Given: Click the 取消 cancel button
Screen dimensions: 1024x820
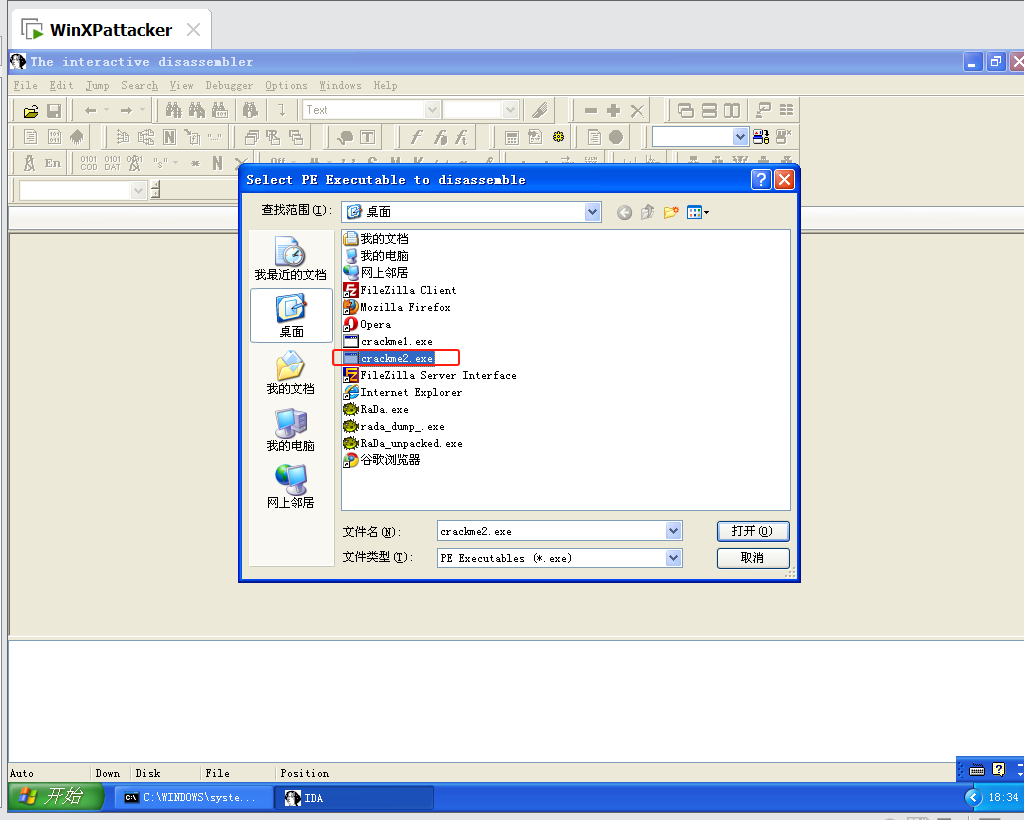Looking at the screenshot, I should click(752, 558).
